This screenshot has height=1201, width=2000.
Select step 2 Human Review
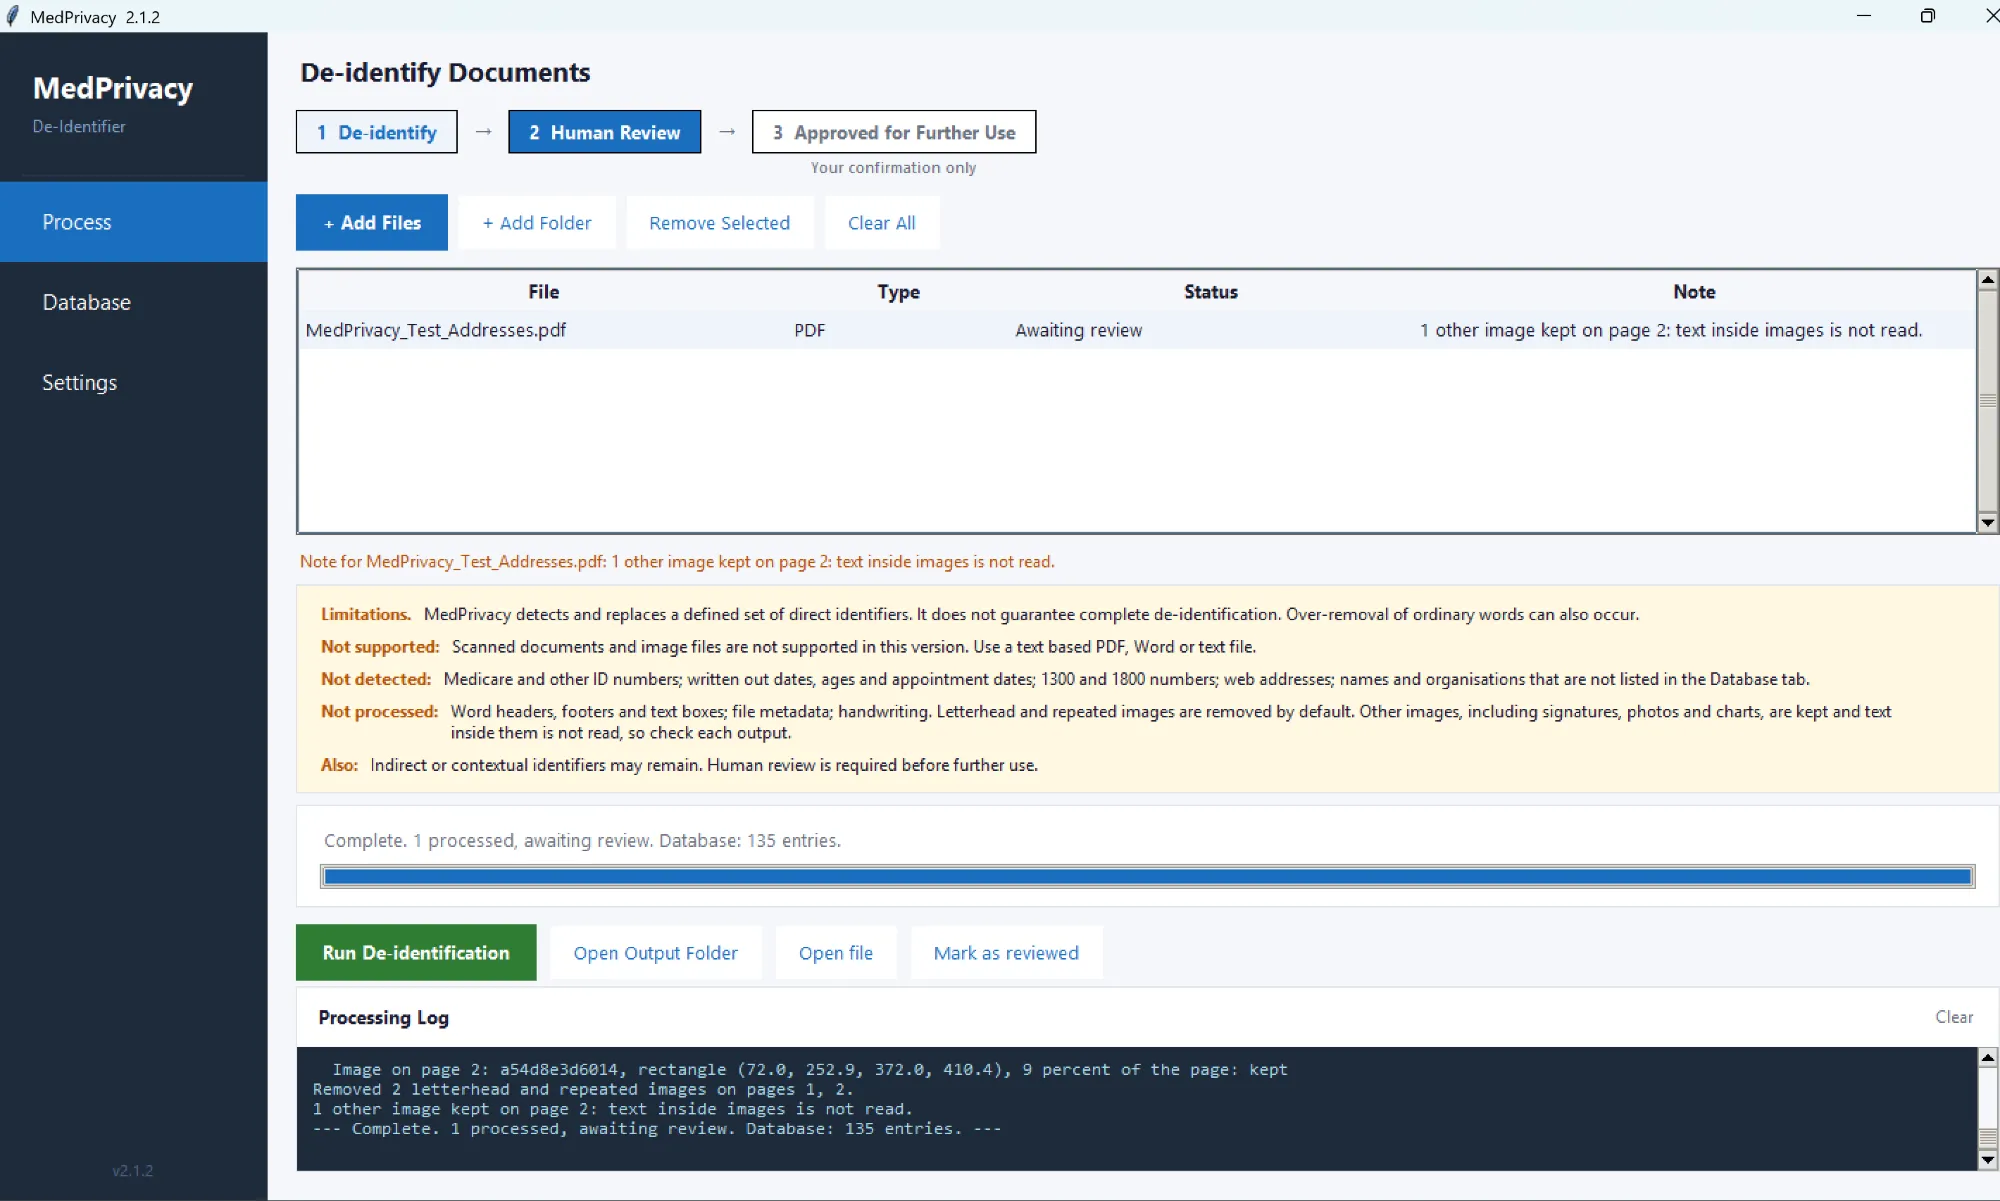pyautogui.click(x=604, y=132)
